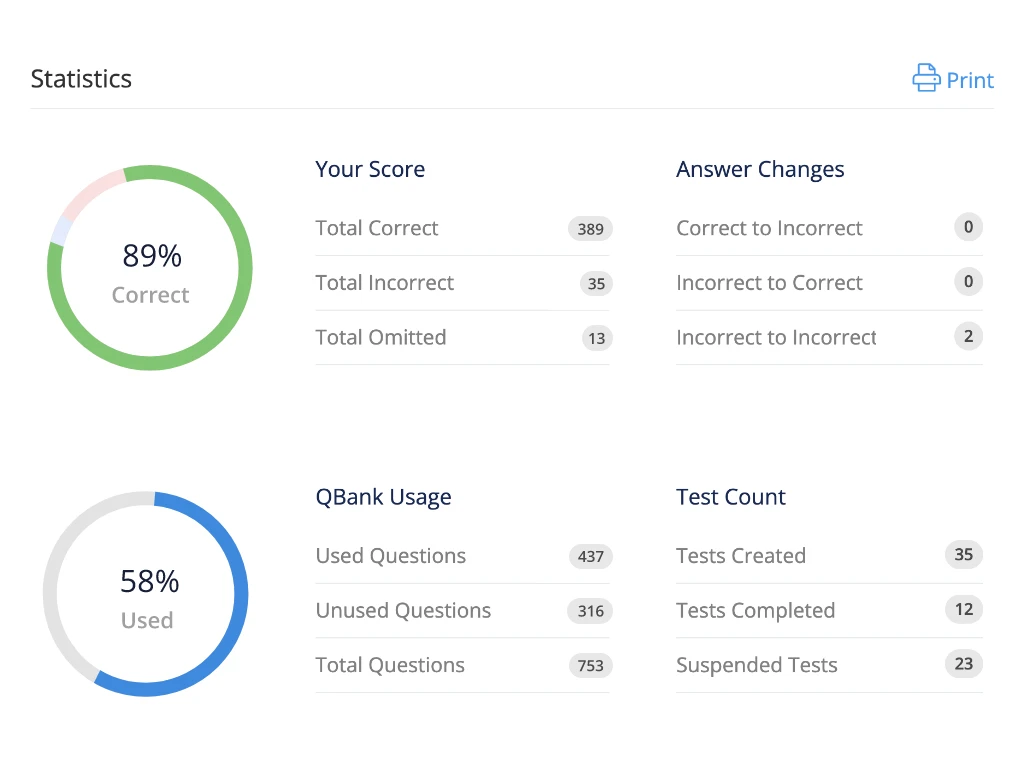Select the 13 Total Omitted badge

[x=597, y=338]
